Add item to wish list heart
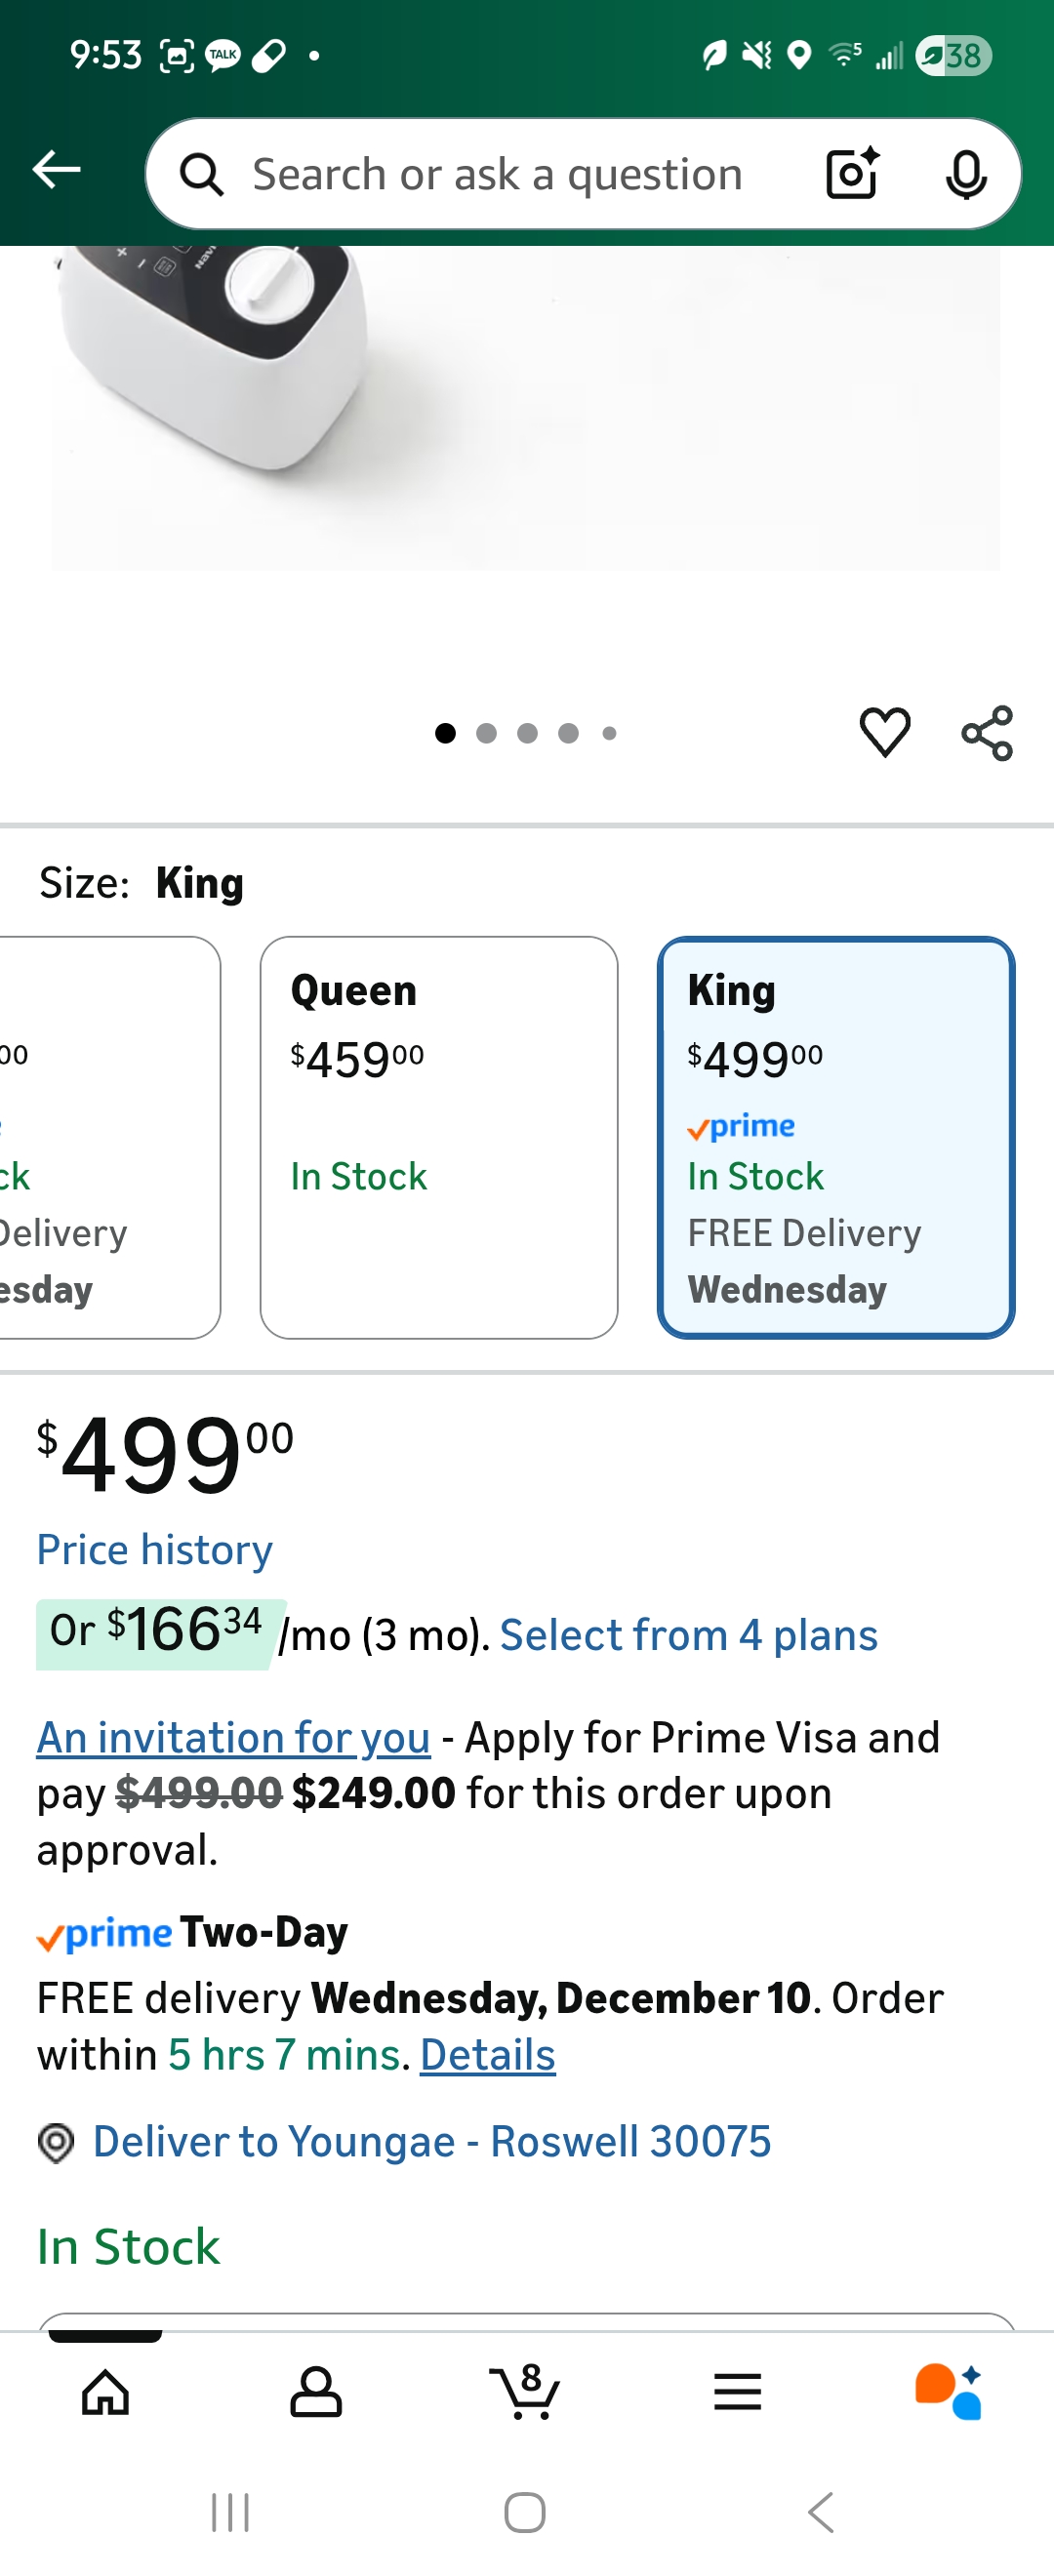The height and width of the screenshot is (2576, 1054). [x=885, y=732]
